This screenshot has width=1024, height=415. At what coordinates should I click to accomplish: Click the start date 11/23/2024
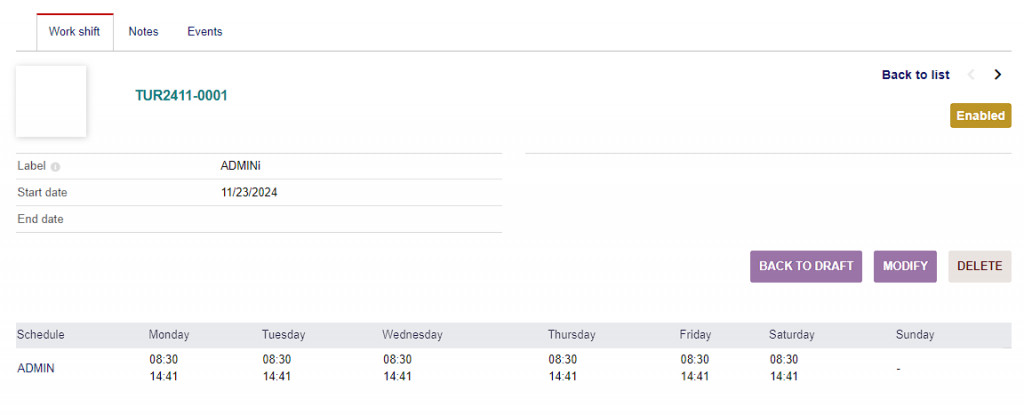tap(249, 192)
